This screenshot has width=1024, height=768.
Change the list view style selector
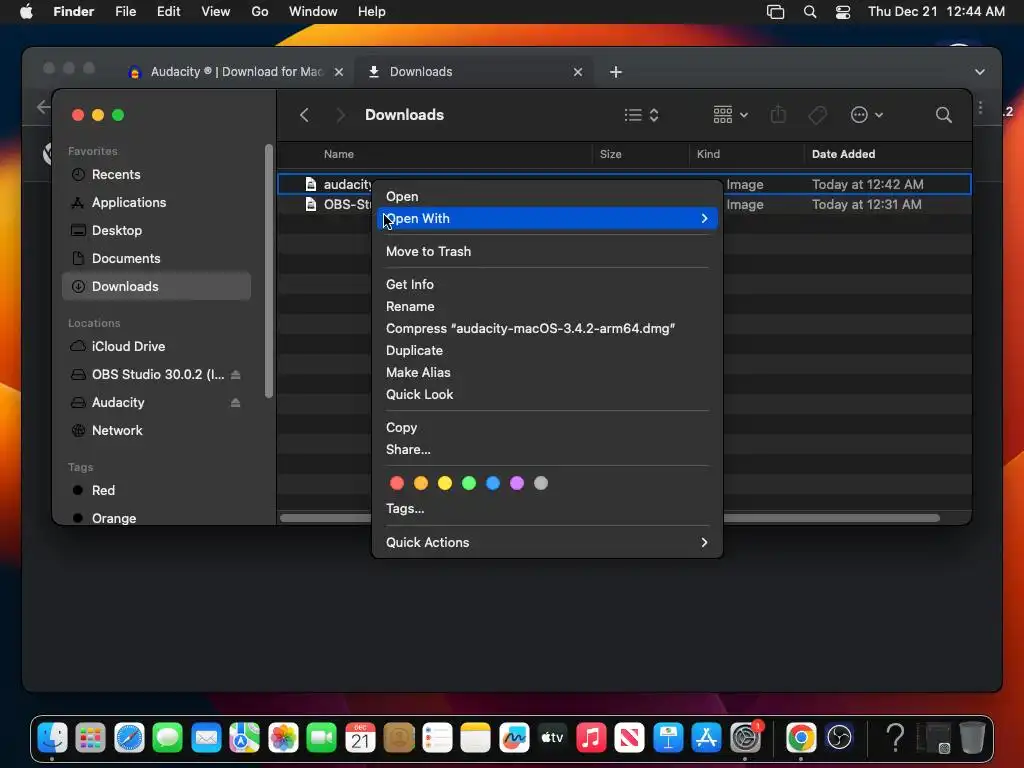(x=641, y=115)
